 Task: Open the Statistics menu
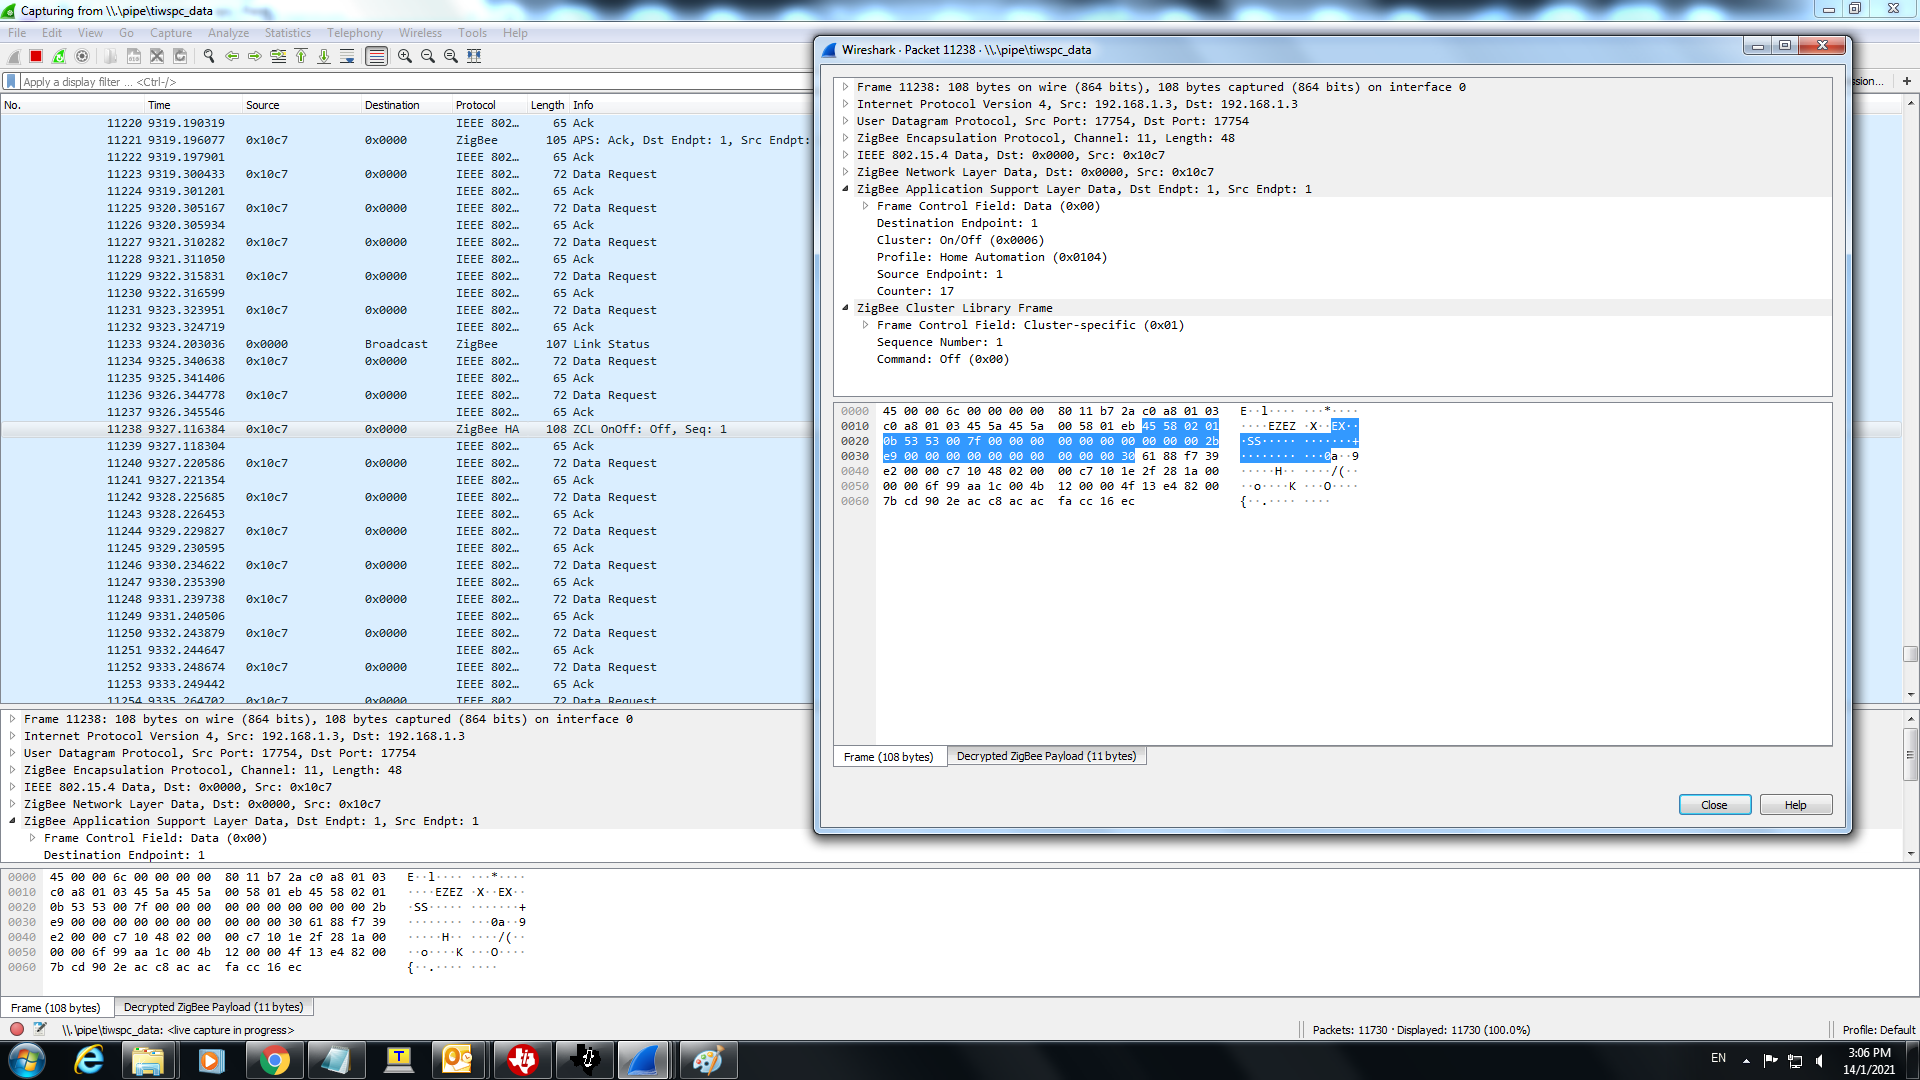[287, 33]
